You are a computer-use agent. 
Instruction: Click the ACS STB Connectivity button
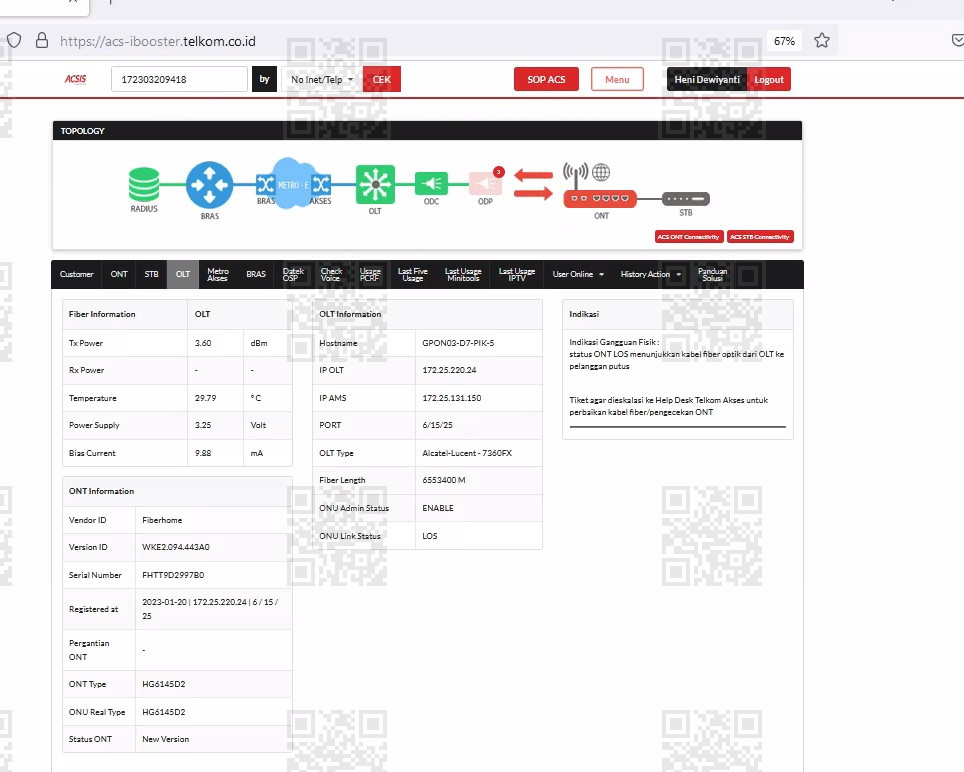[760, 237]
